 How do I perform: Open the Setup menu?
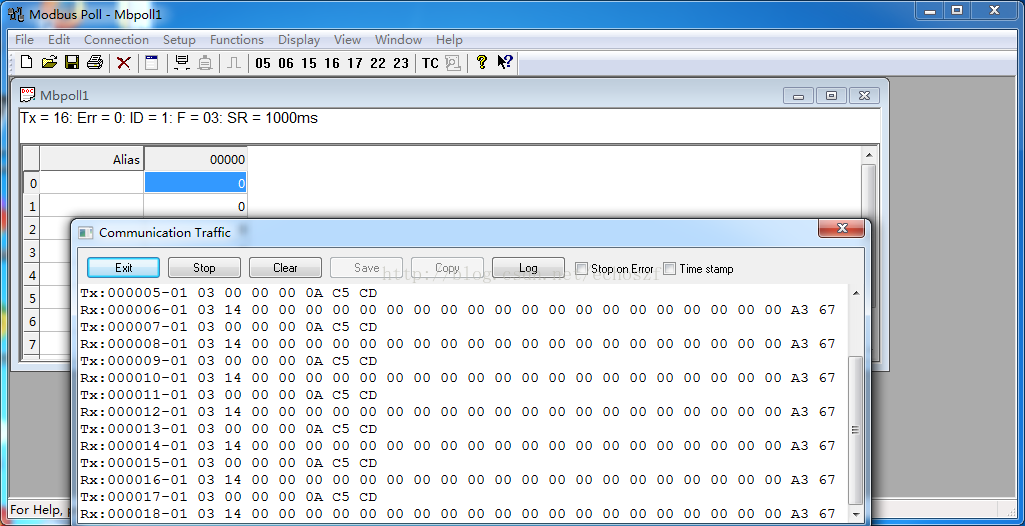point(179,40)
